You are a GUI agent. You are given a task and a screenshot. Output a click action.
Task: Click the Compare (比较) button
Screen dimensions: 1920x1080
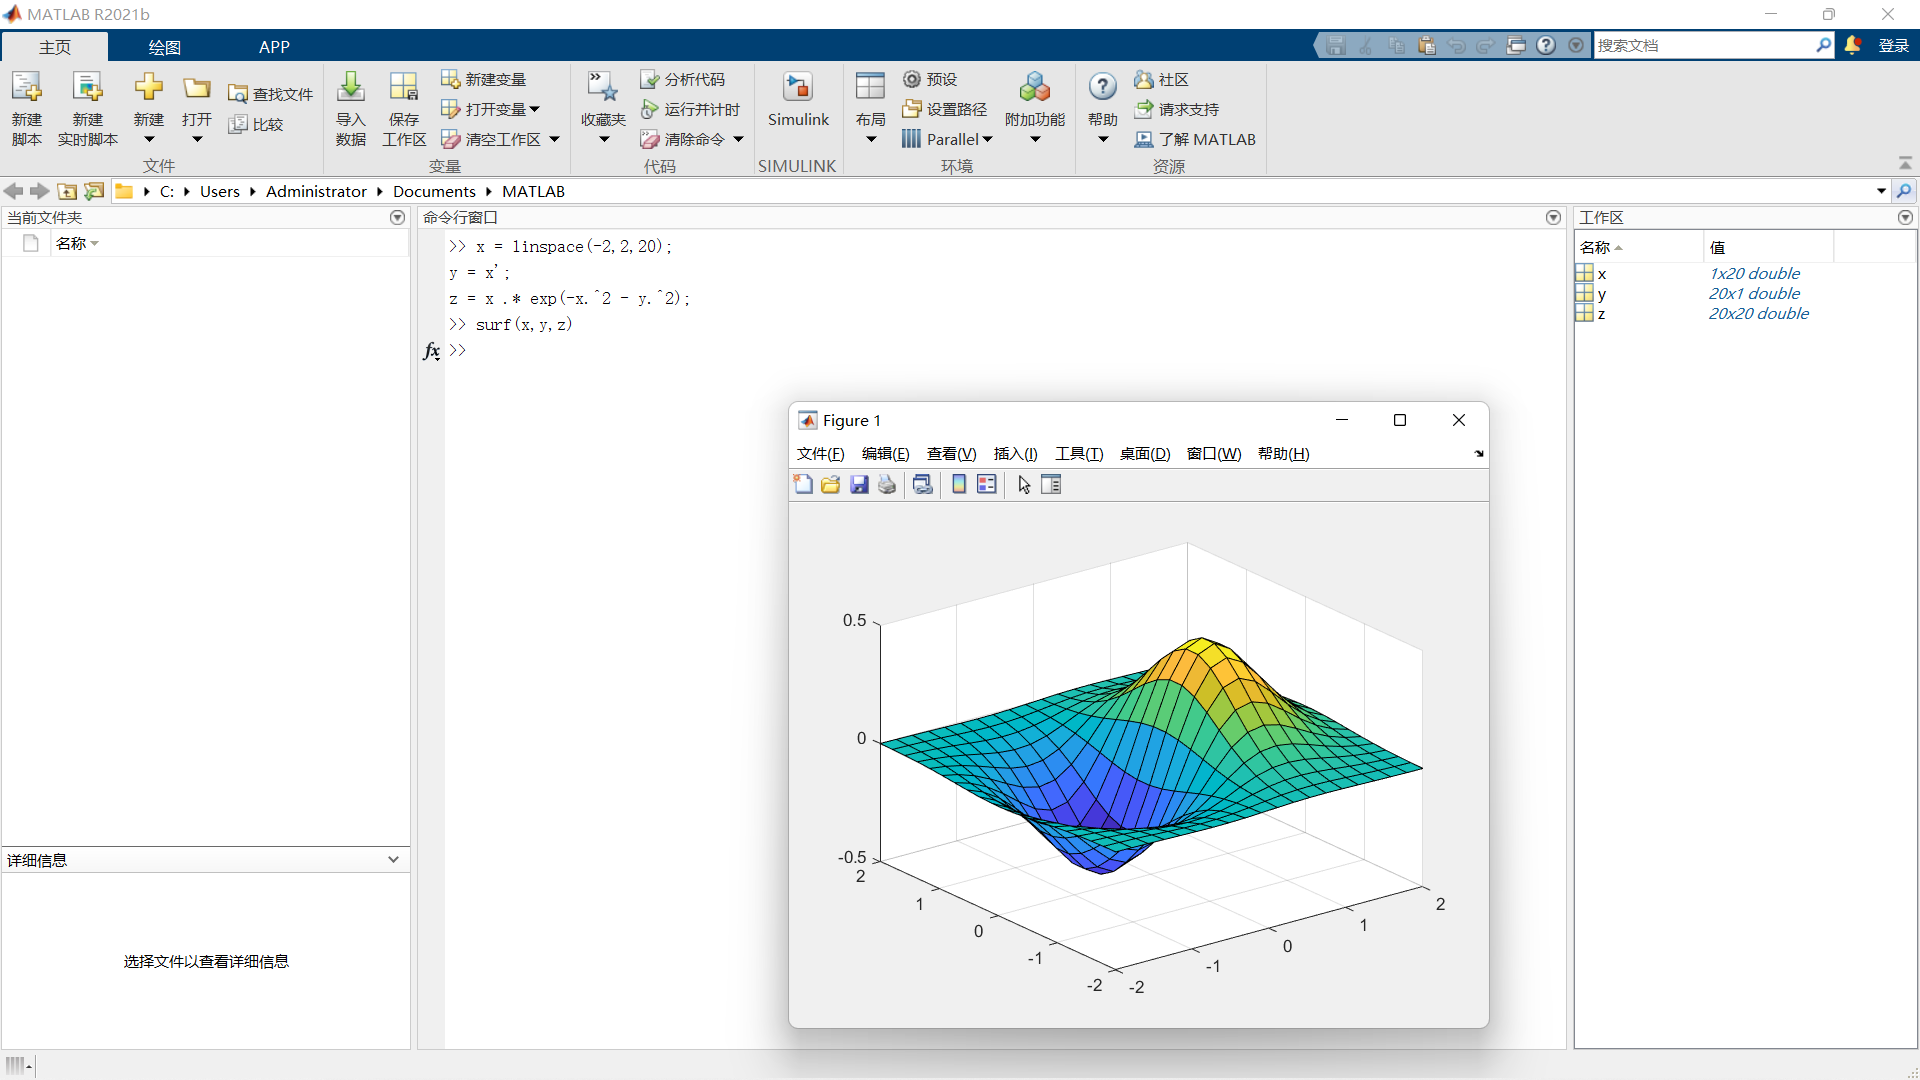pos(257,124)
